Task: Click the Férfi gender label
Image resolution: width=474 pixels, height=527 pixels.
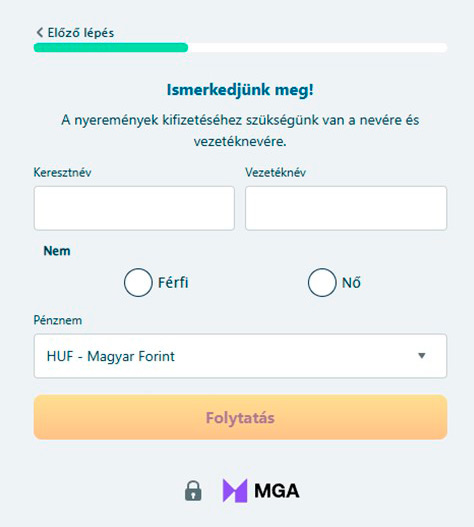Action: point(173,282)
